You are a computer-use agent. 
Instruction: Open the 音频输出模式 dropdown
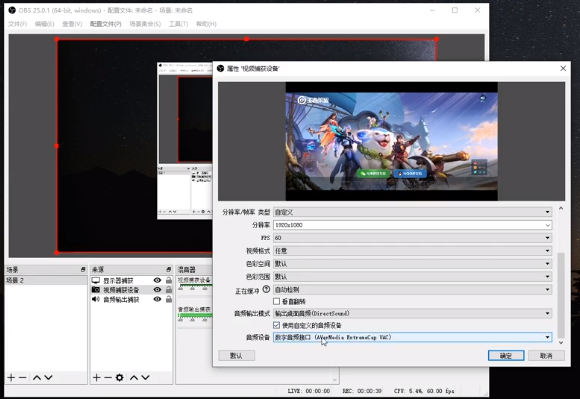tap(412, 313)
